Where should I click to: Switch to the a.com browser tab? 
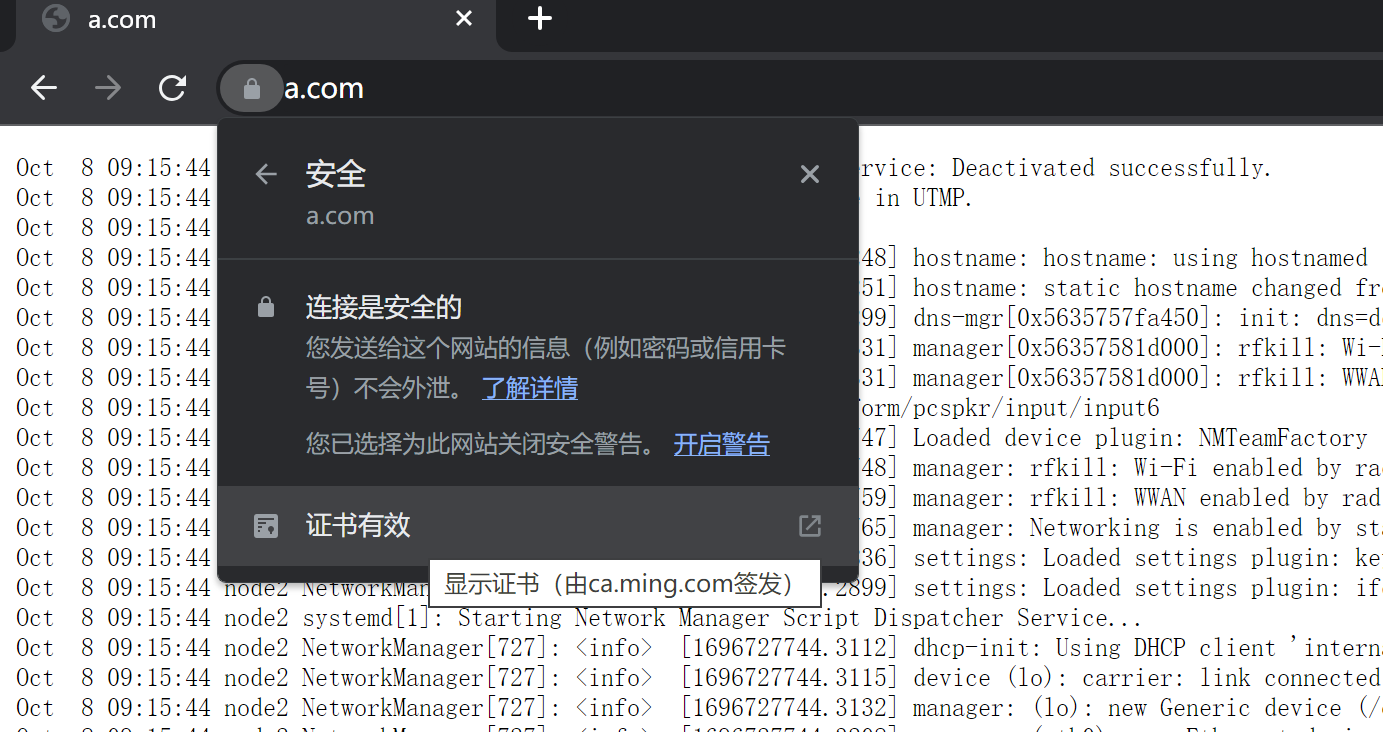click(200, 19)
